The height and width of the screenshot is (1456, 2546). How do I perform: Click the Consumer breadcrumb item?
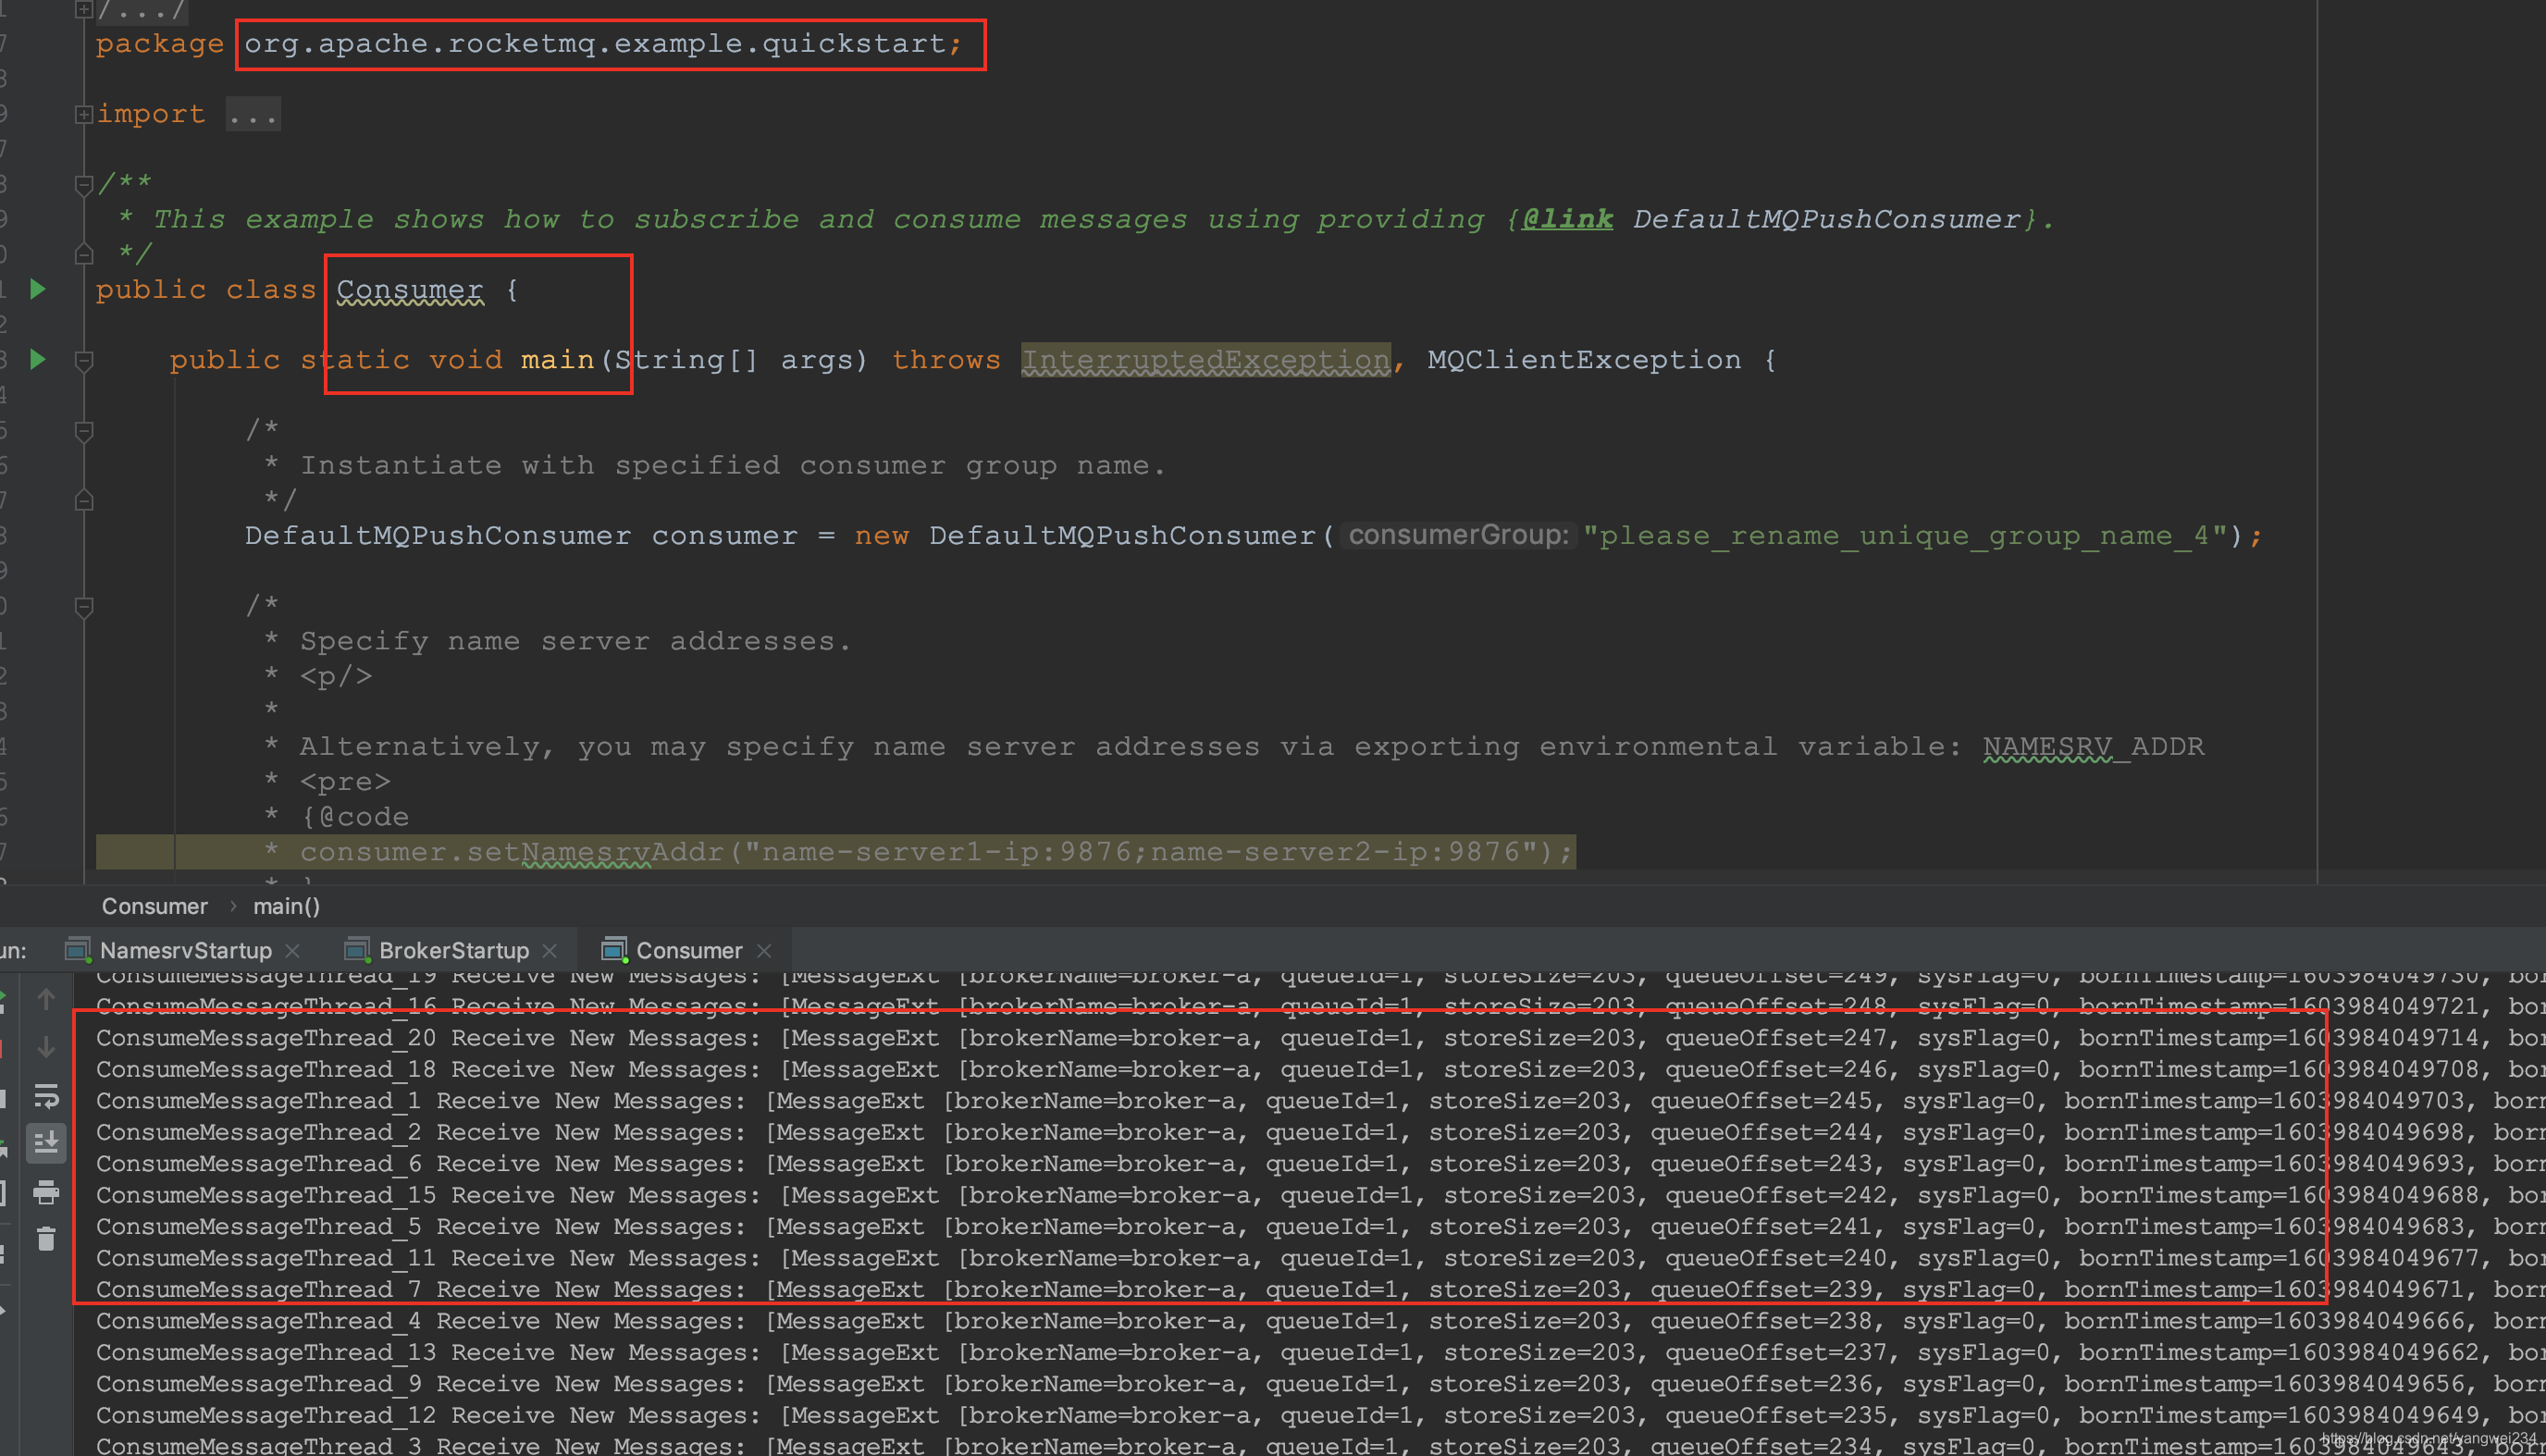(x=154, y=906)
